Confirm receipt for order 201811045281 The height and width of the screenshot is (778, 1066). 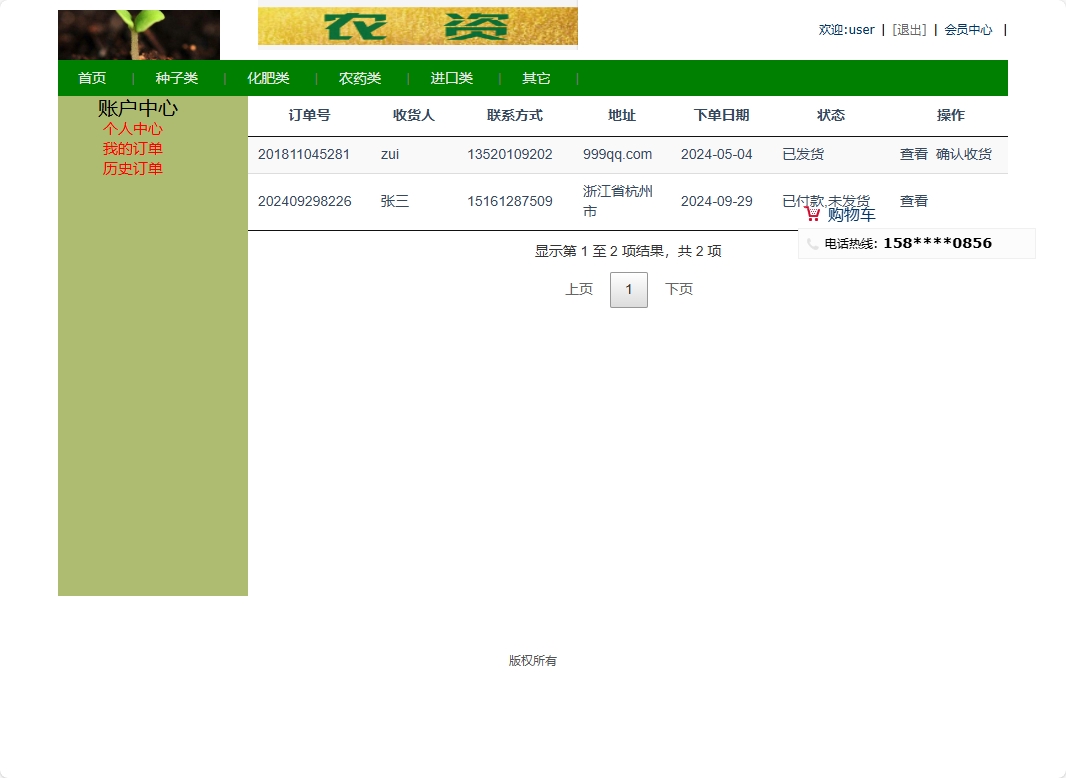click(x=964, y=155)
